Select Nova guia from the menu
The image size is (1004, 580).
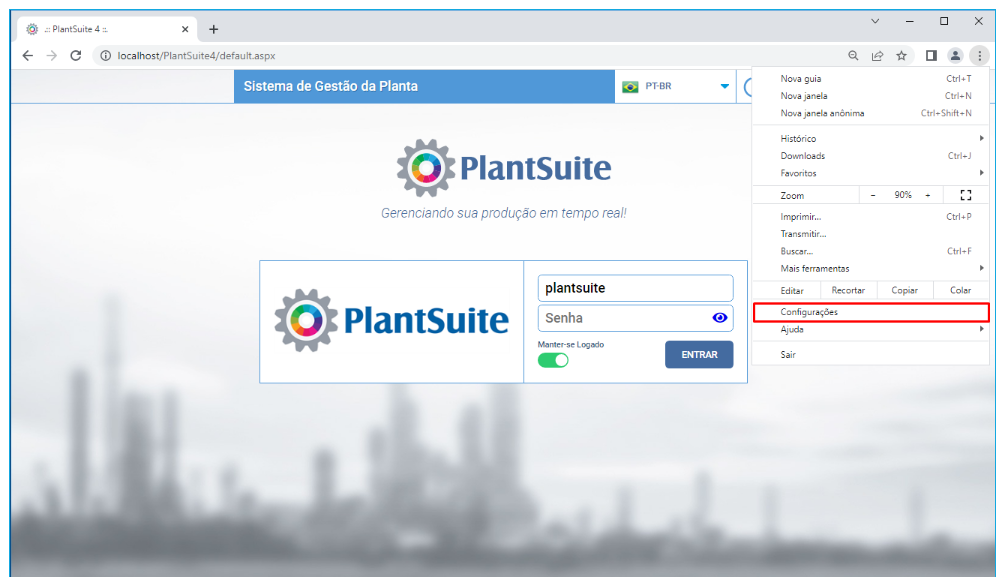click(871, 79)
